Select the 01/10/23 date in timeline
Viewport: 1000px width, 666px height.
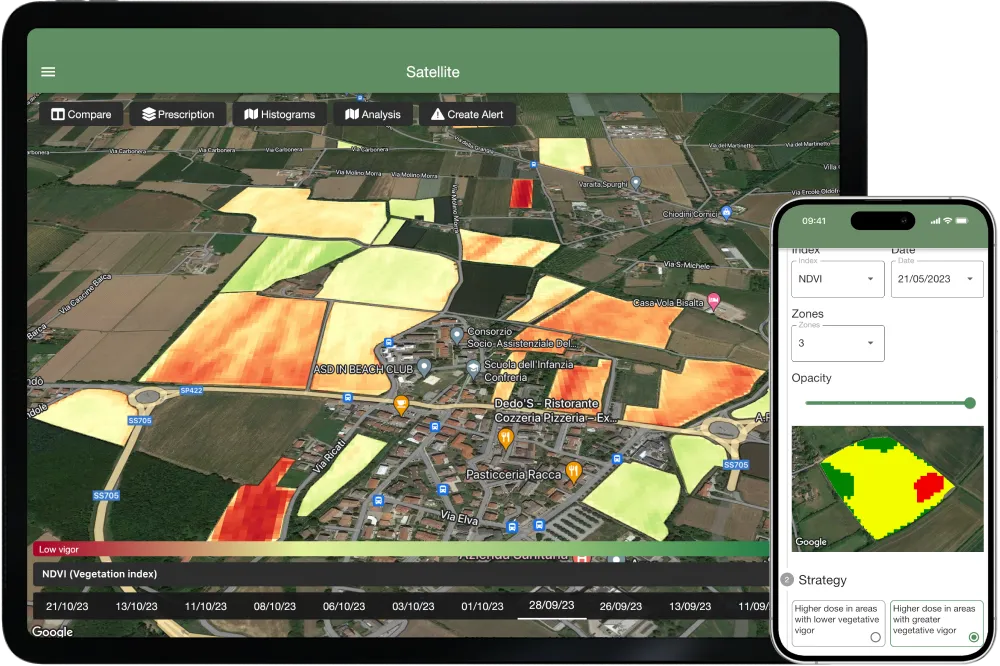tap(482, 606)
